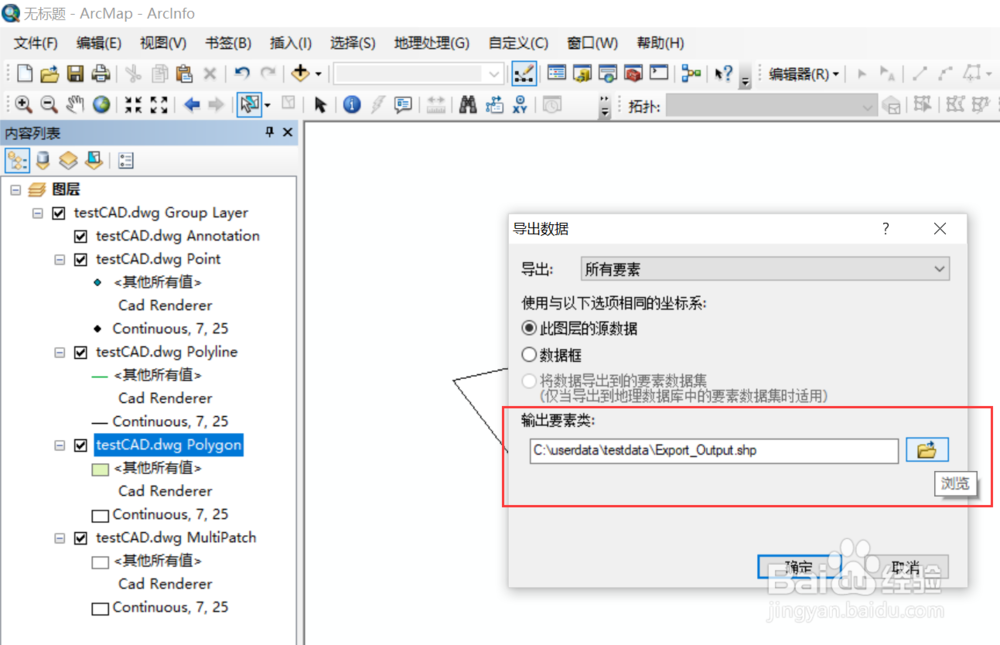This screenshot has width=1000, height=645.
Task: Open a map document with folder icon
Action: click(49, 73)
